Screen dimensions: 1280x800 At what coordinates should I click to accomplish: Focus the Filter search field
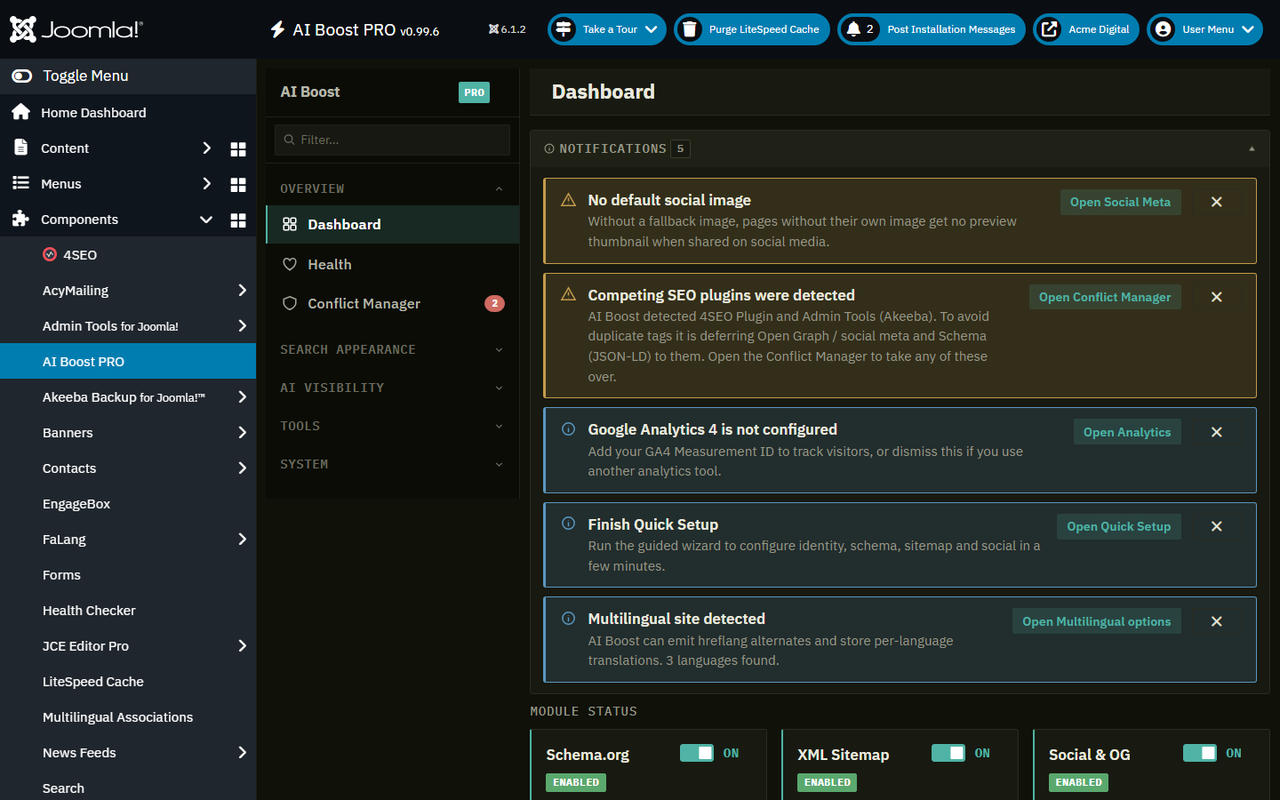tap(392, 140)
